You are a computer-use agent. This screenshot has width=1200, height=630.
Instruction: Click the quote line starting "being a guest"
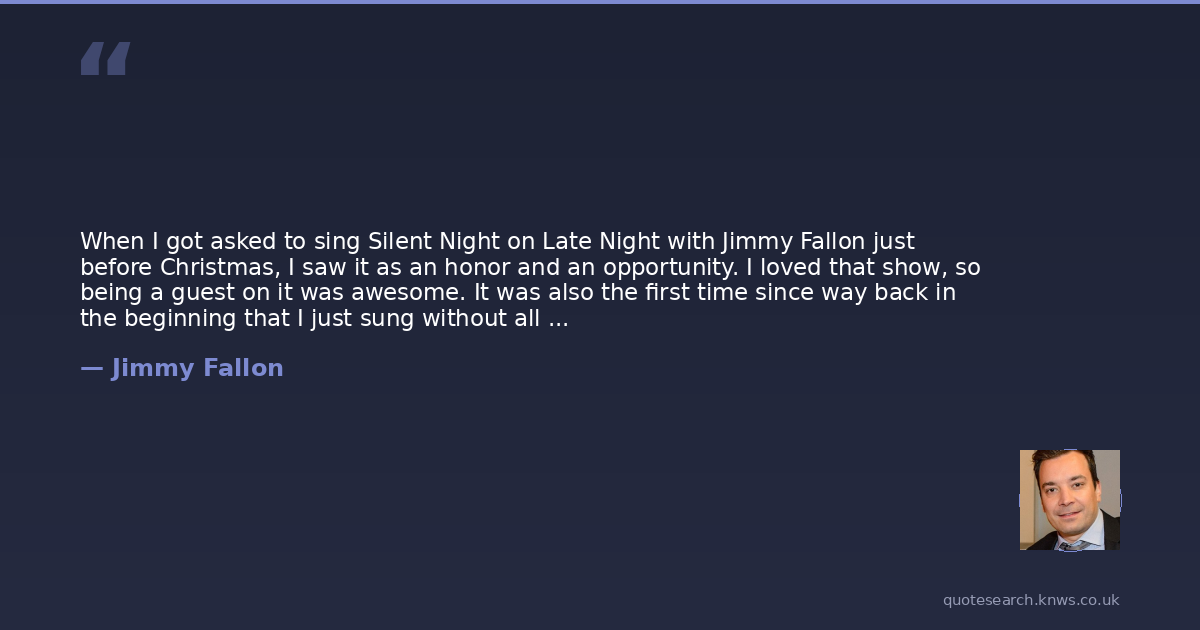tap(518, 294)
